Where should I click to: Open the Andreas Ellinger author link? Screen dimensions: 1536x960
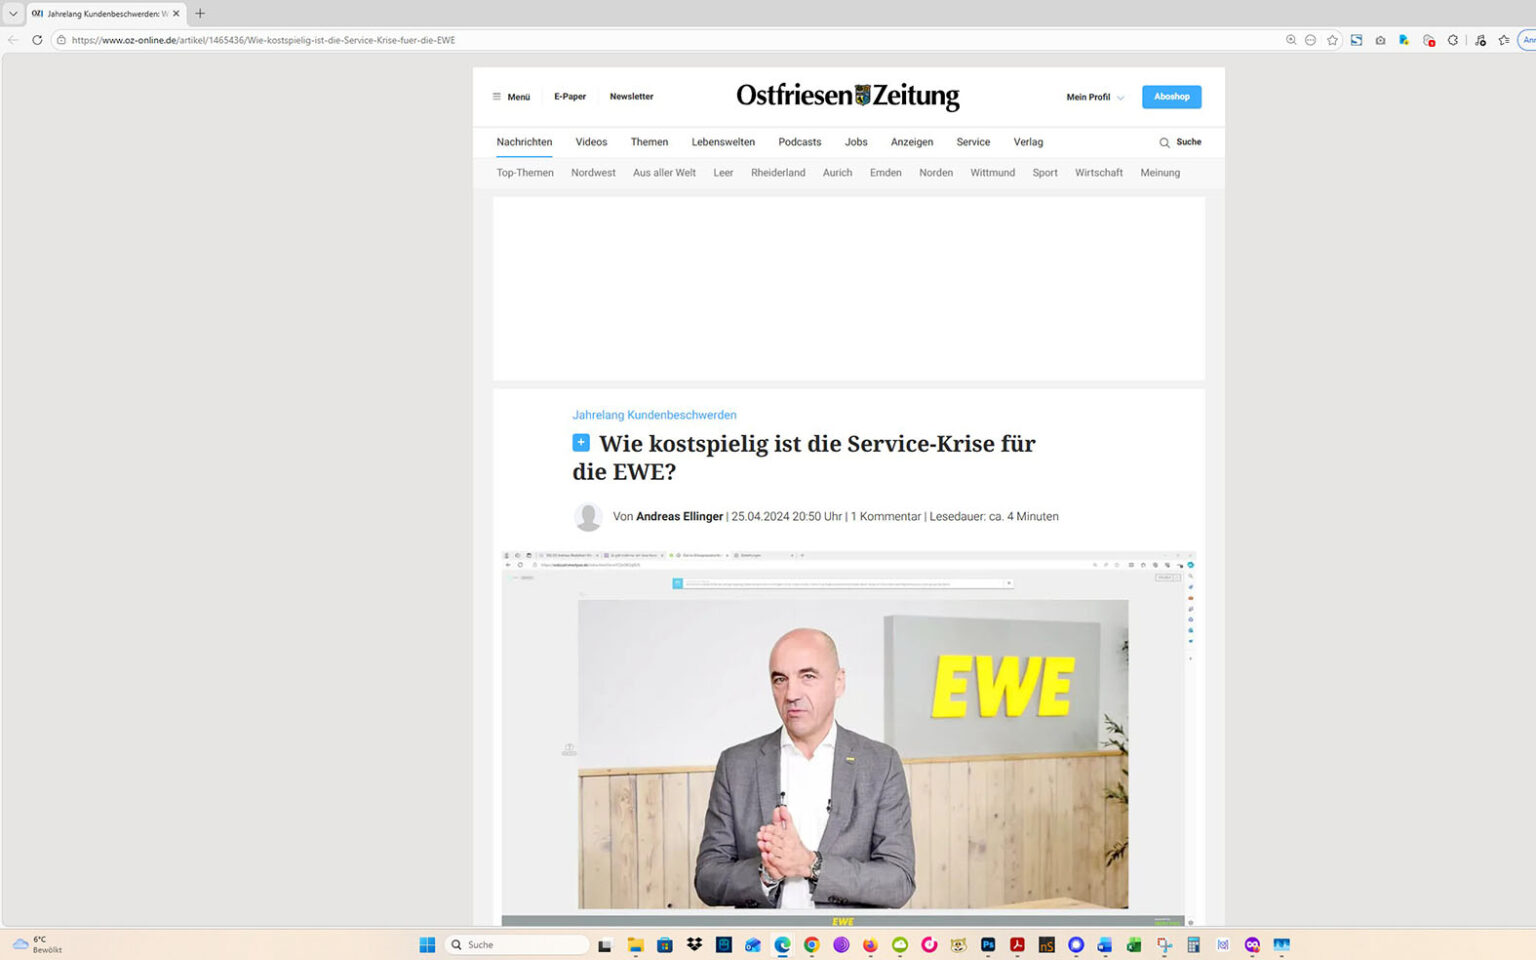[678, 516]
